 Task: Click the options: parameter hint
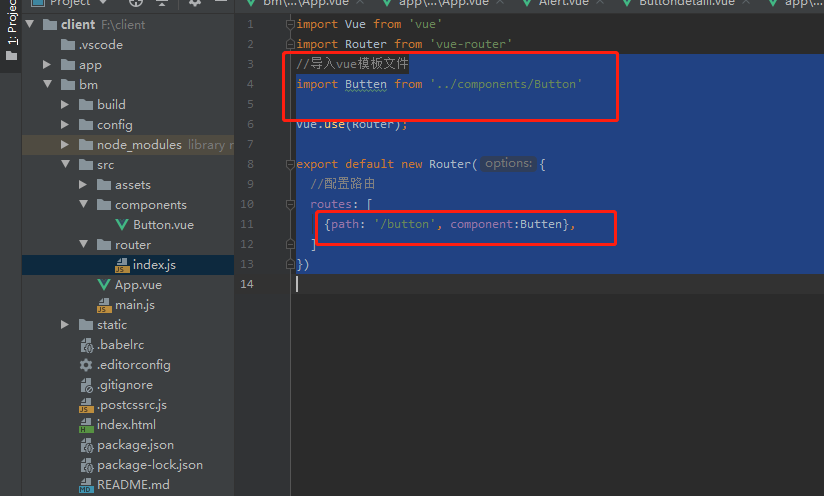tap(508, 163)
